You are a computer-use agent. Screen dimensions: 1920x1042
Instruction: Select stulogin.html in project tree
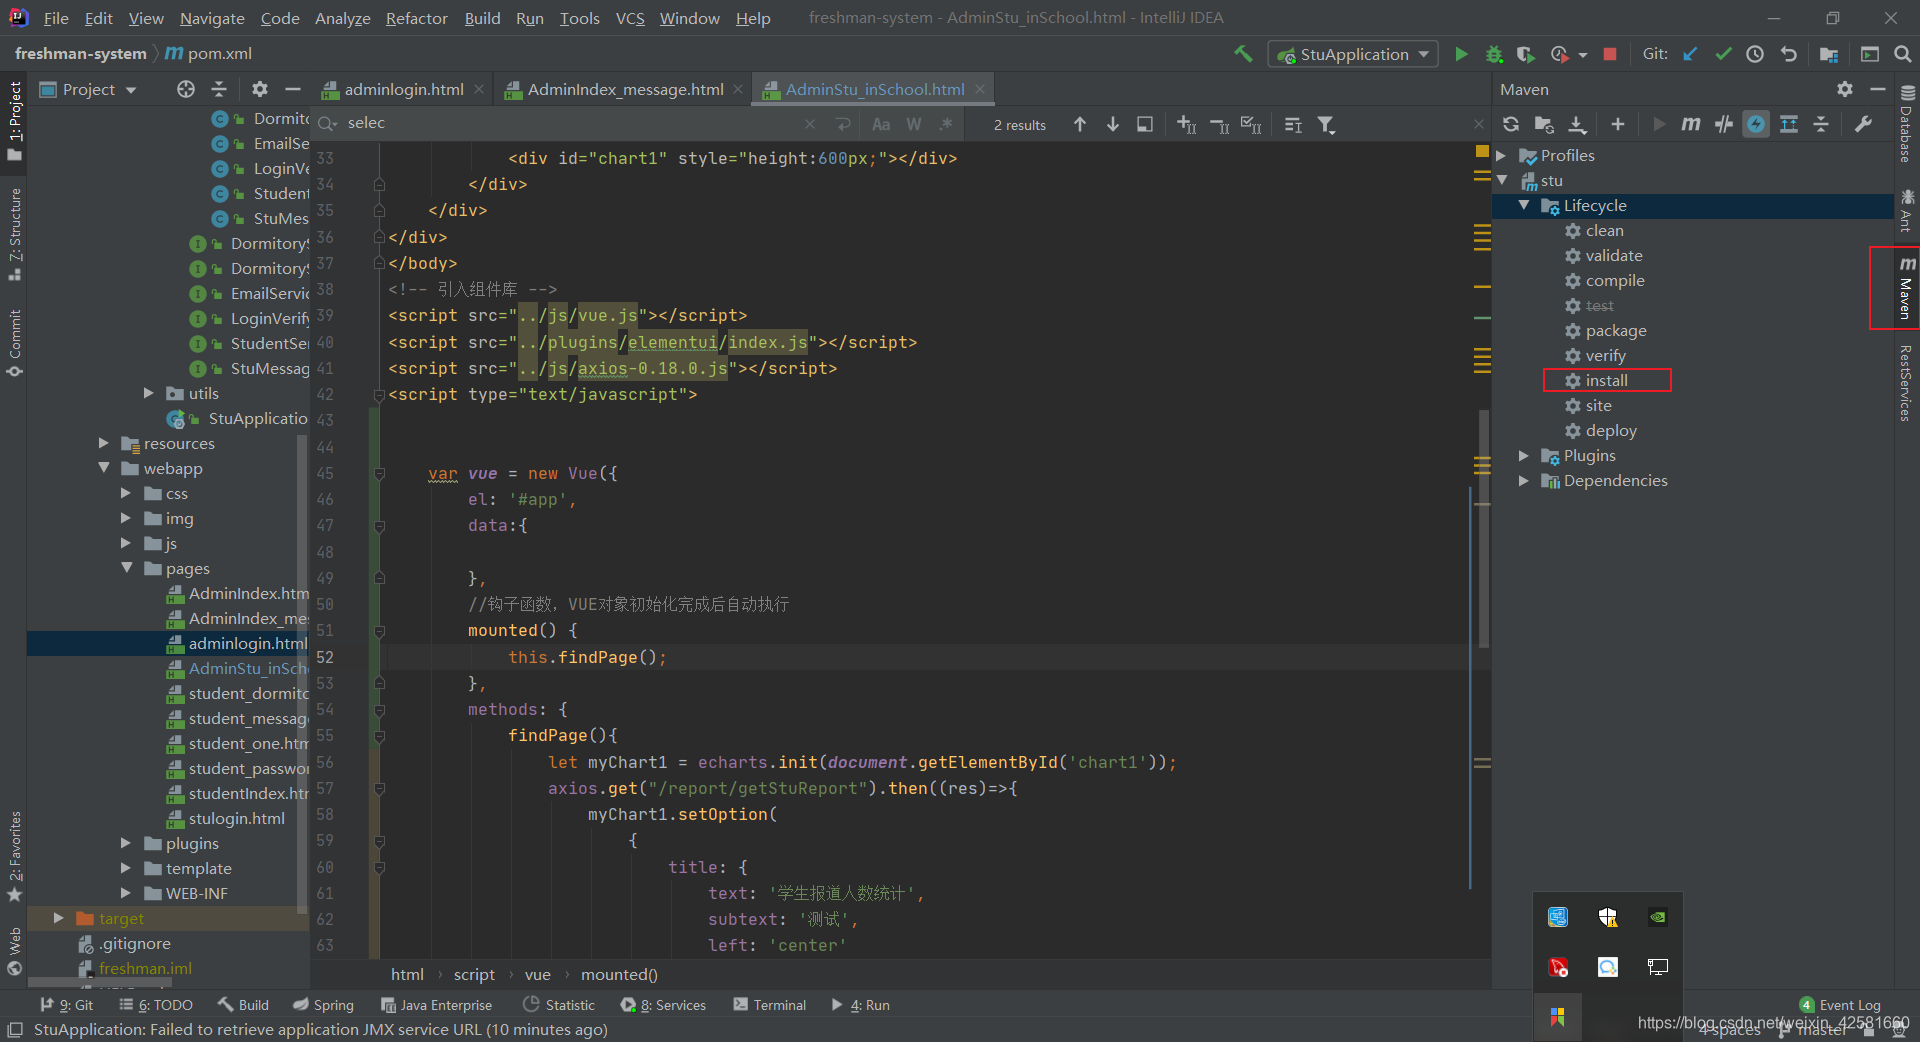pyautogui.click(x=236, y=819)
